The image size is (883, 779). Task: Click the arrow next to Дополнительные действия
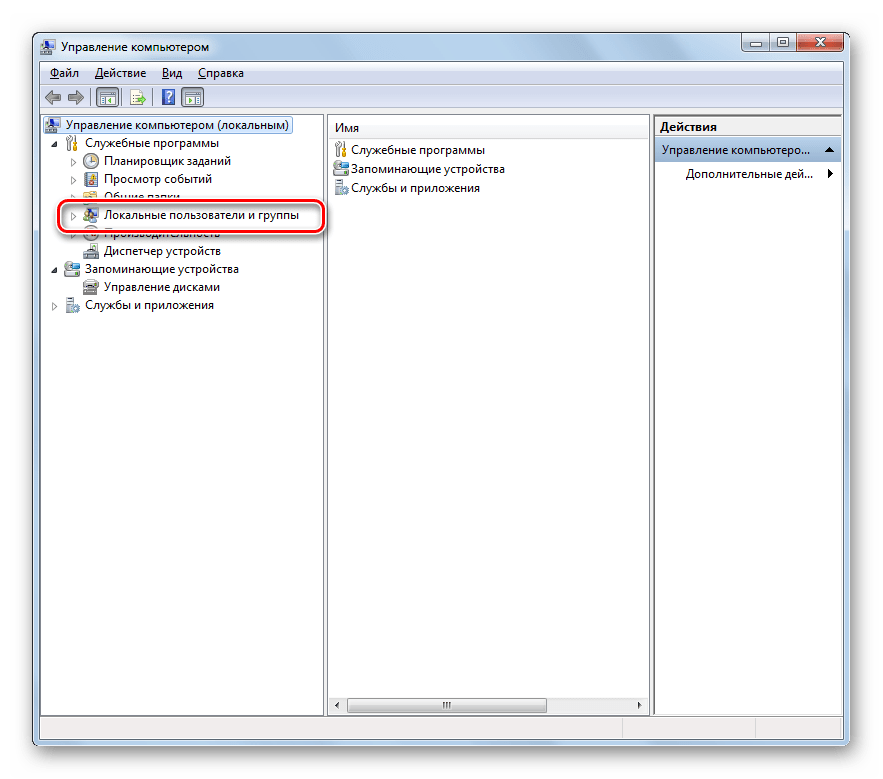tap(830, 174)
